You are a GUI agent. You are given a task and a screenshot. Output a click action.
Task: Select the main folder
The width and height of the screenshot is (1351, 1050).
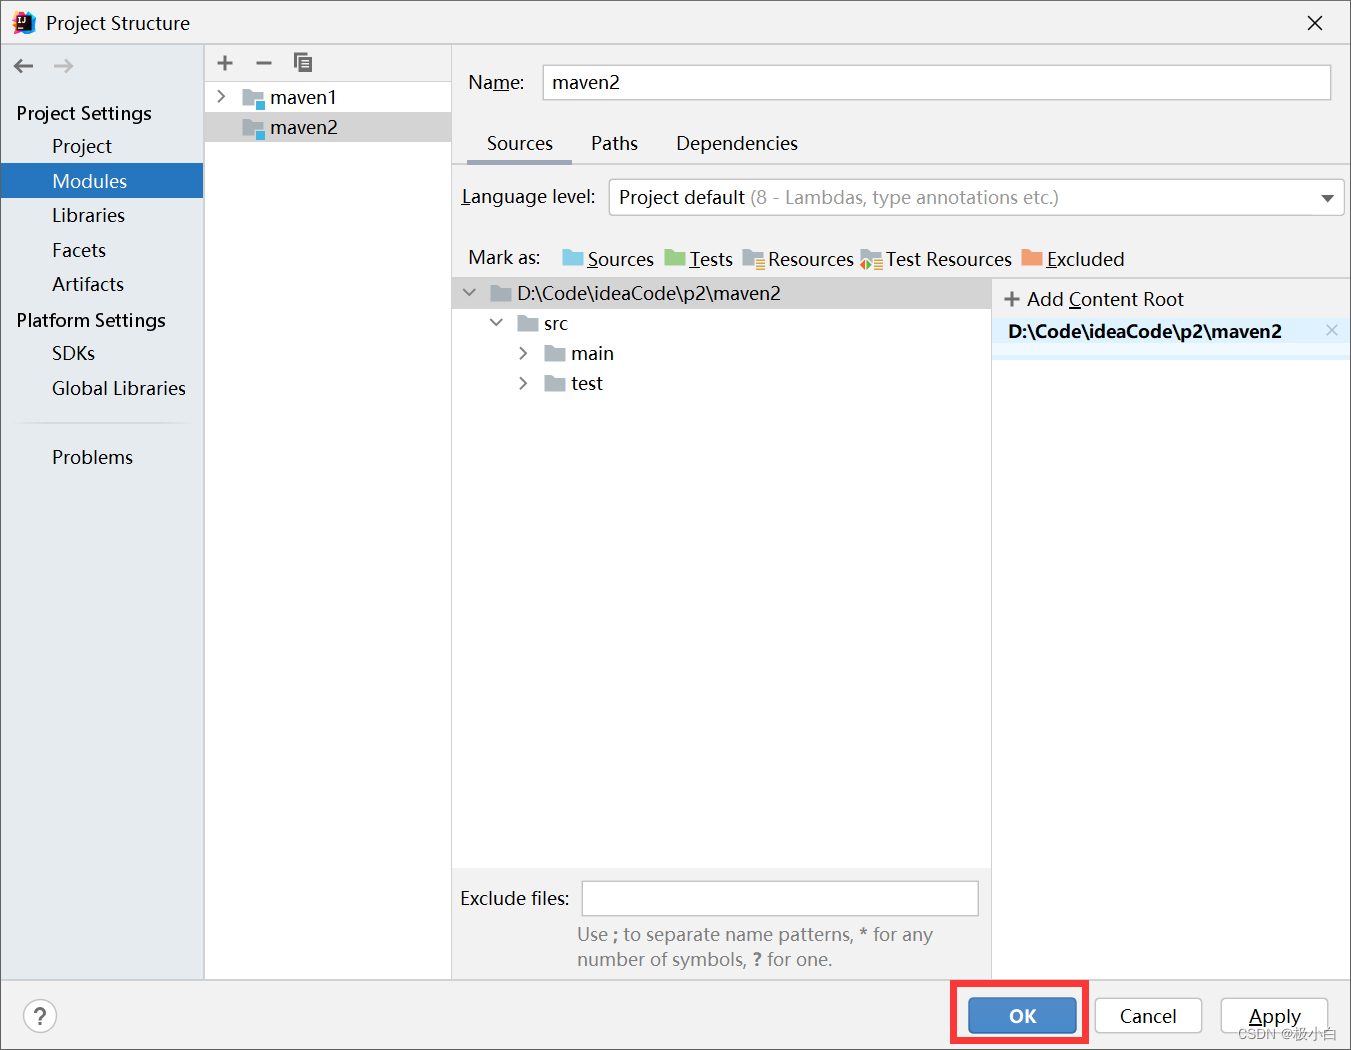[x=592, y=353]
